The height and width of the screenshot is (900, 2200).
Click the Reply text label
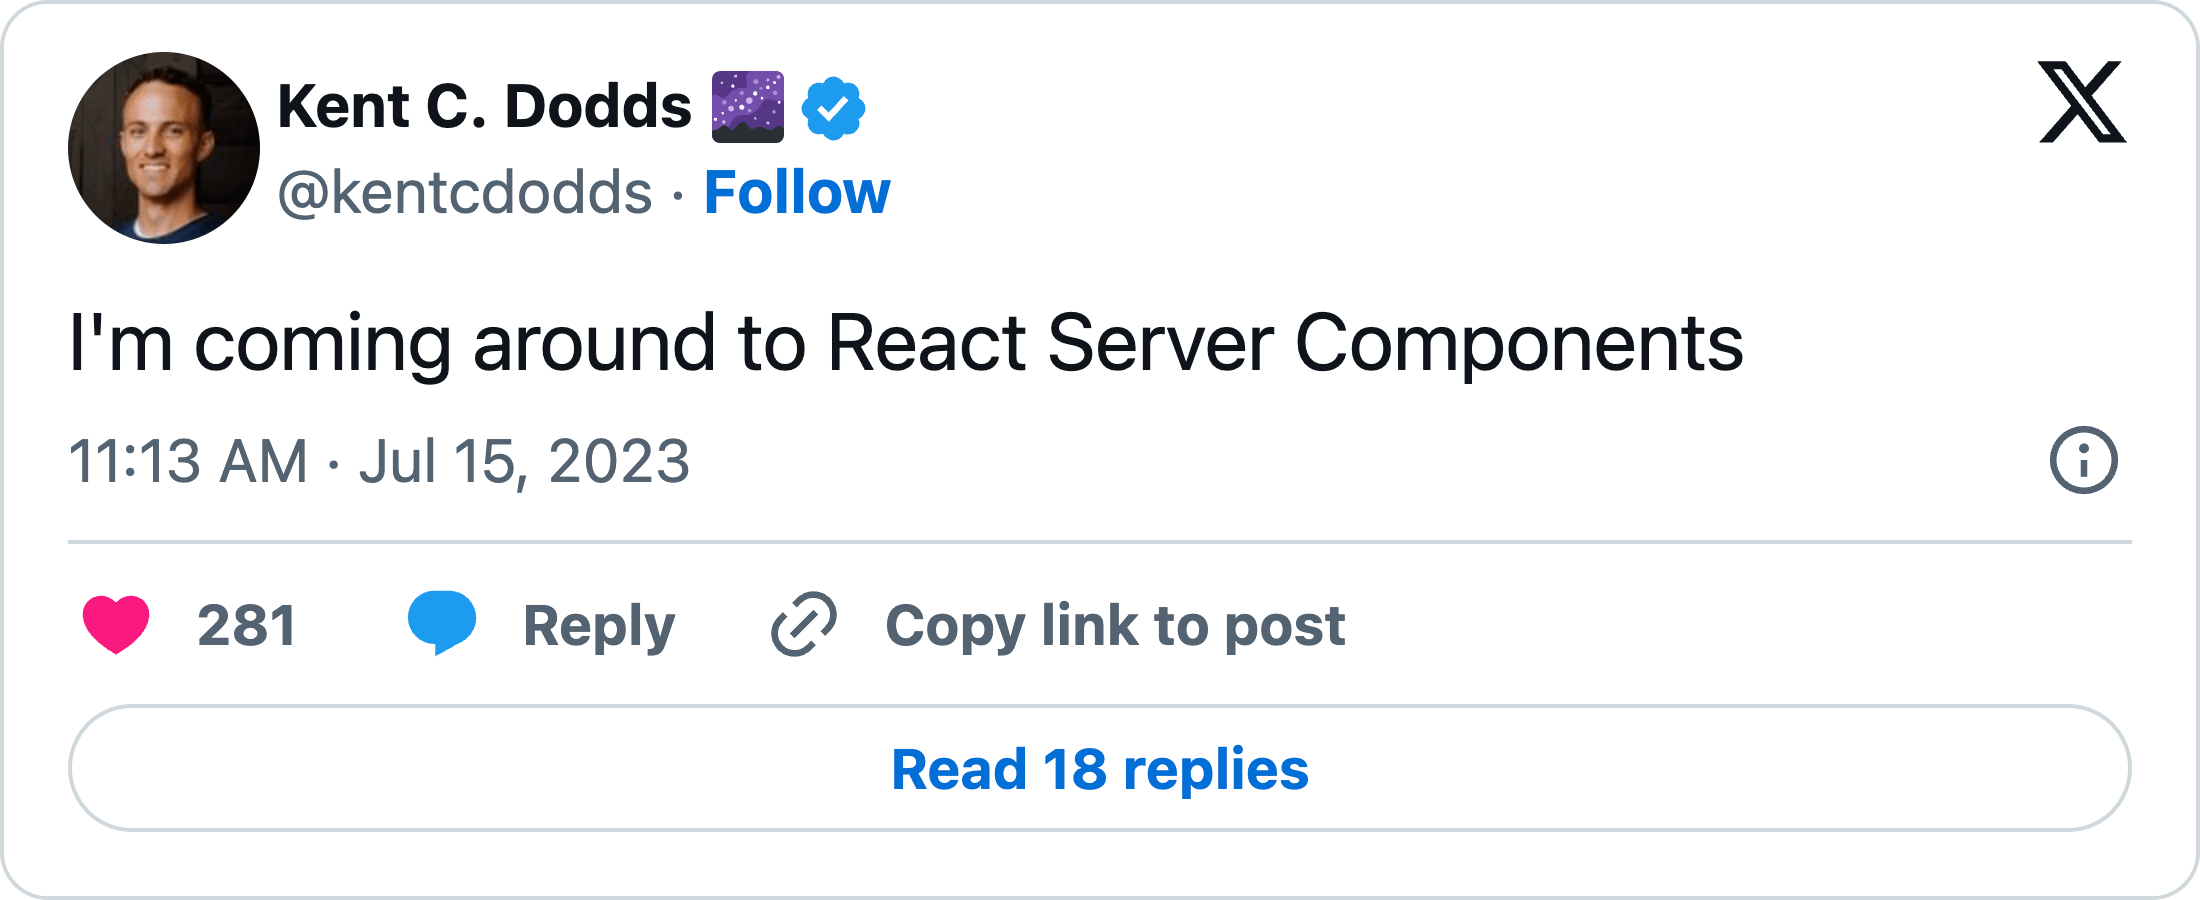(x=599, y=626)
